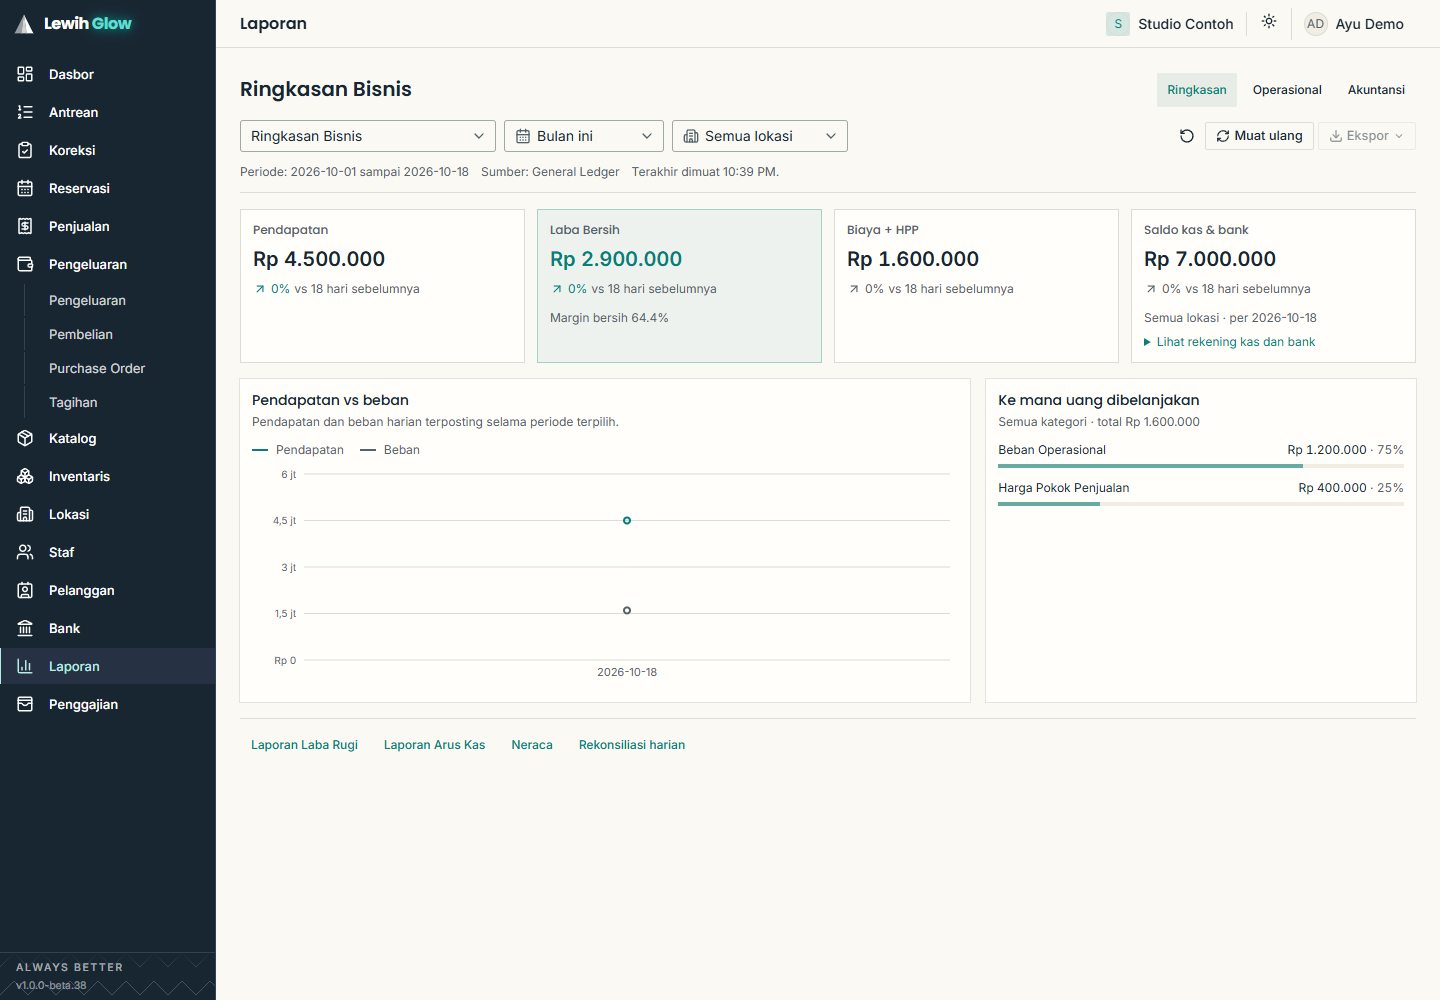Switch to the Operasional tab
This screenshot has height=1000, width=1440.
[1287, 90]
